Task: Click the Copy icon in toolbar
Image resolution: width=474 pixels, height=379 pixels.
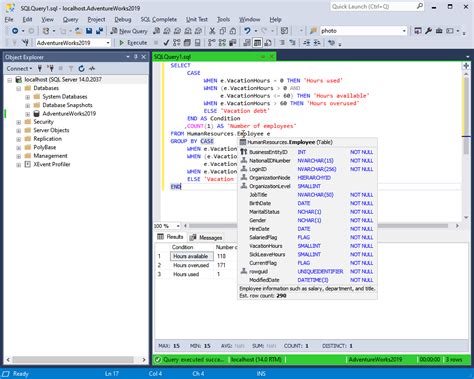Action: pyautogui.click(x=222, y=31)
